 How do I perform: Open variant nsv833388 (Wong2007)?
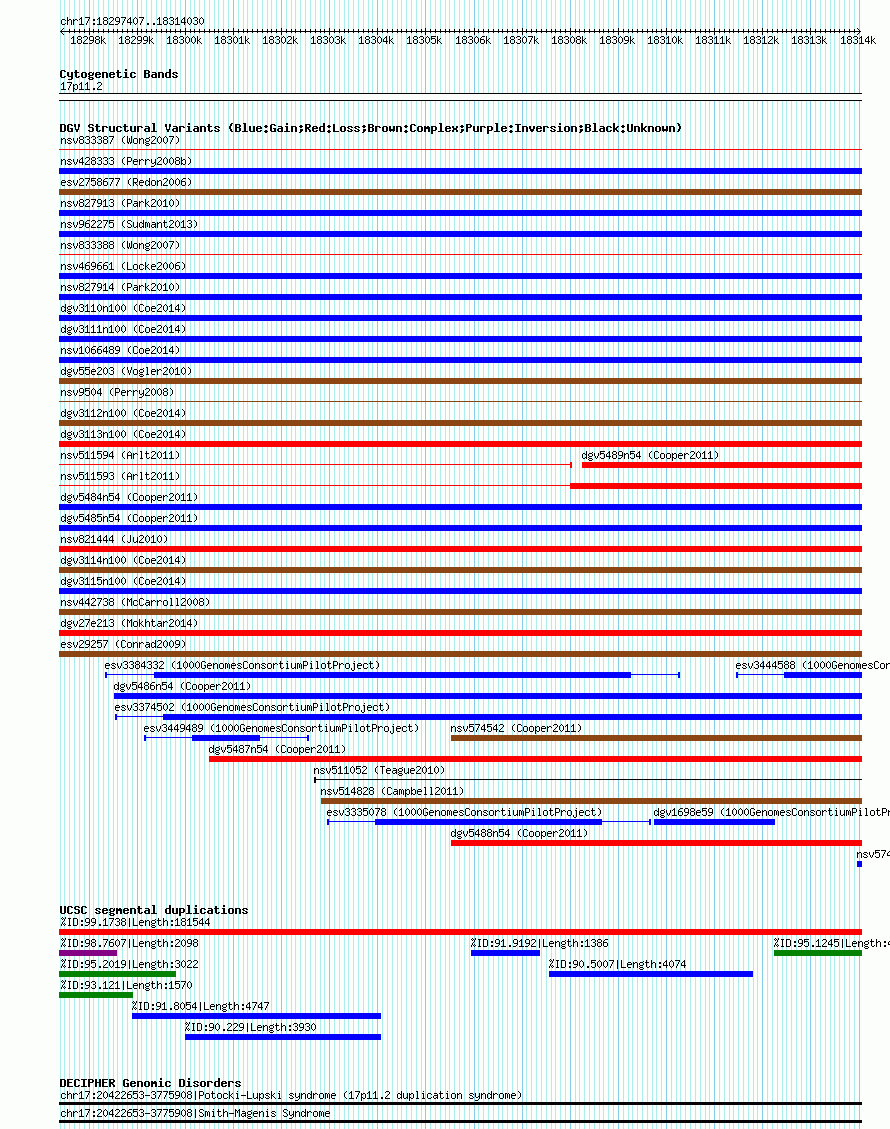point(120,245)
